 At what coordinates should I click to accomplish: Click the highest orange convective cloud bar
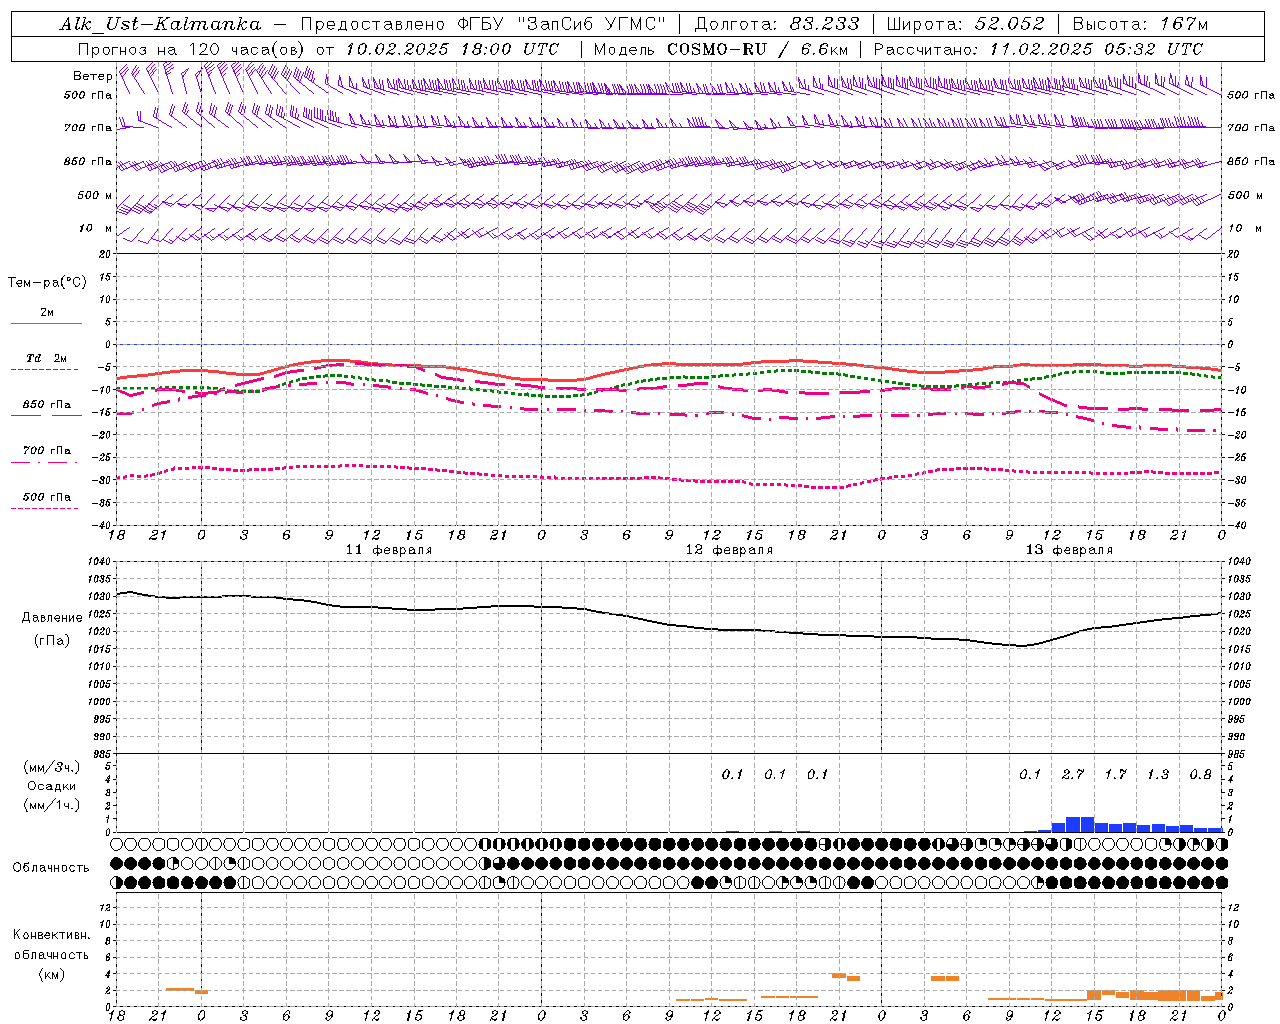(838, 975)
